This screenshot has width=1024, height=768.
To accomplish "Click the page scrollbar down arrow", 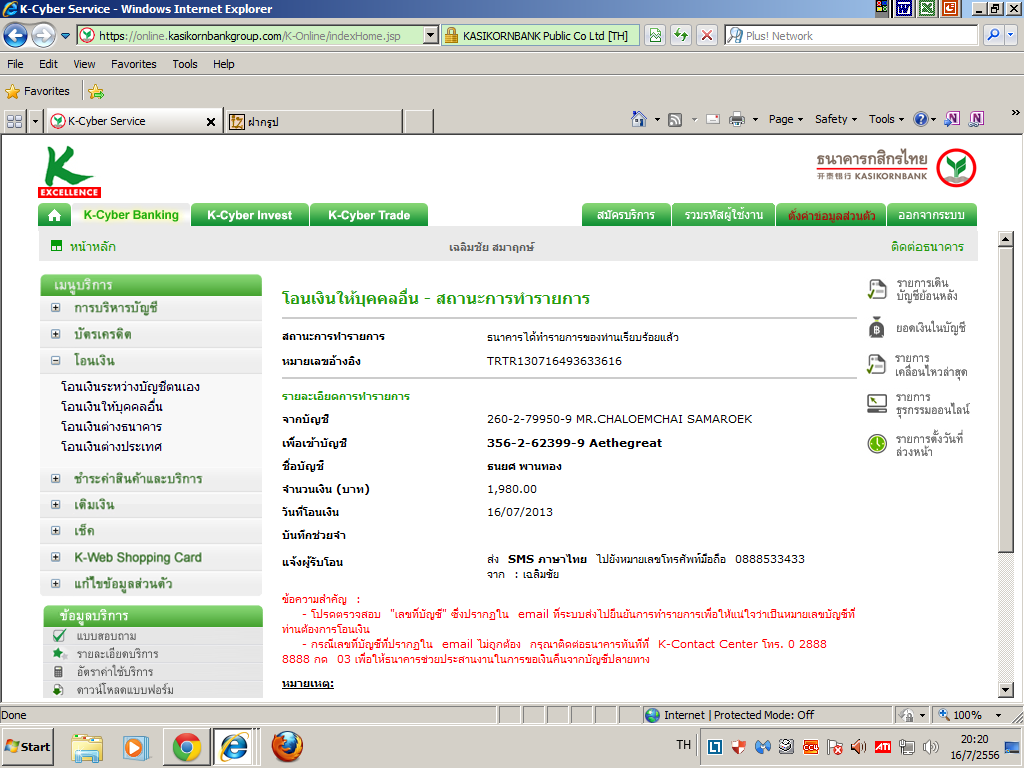I will point(1006,690).
